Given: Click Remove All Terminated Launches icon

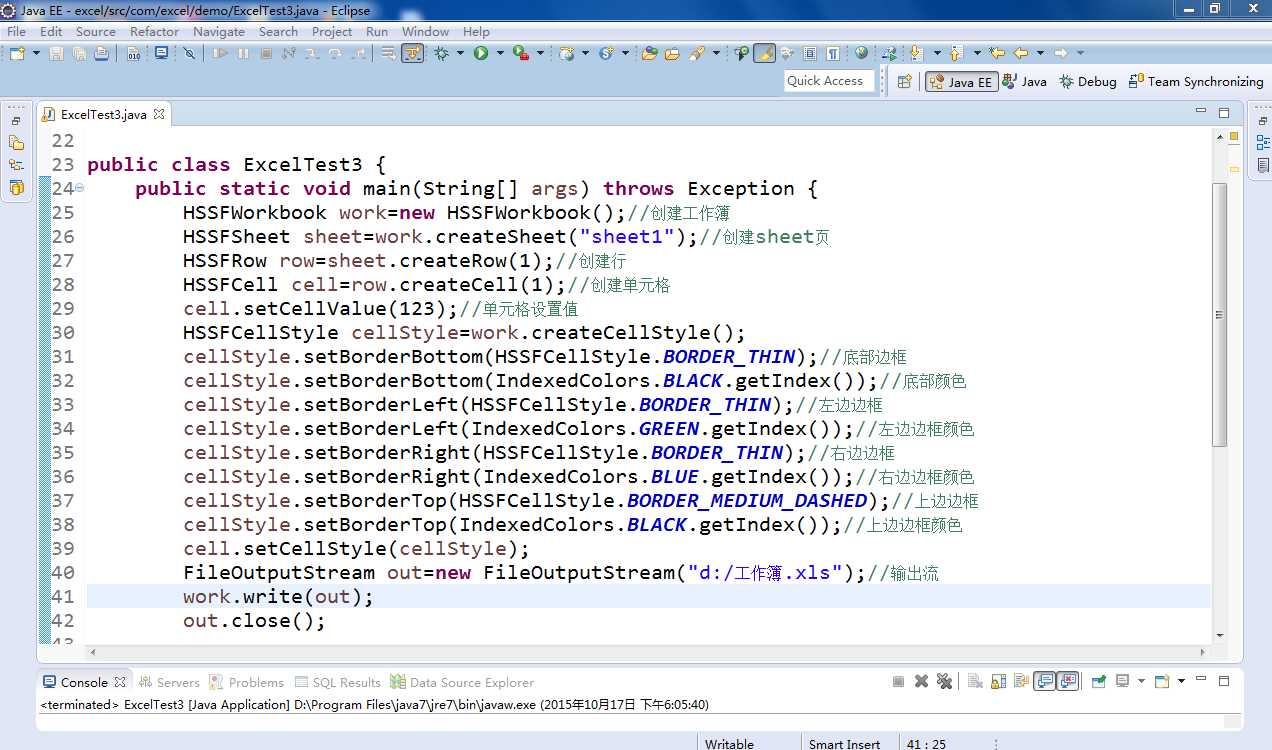Looking at the screenshot, I should pos(944,682).
